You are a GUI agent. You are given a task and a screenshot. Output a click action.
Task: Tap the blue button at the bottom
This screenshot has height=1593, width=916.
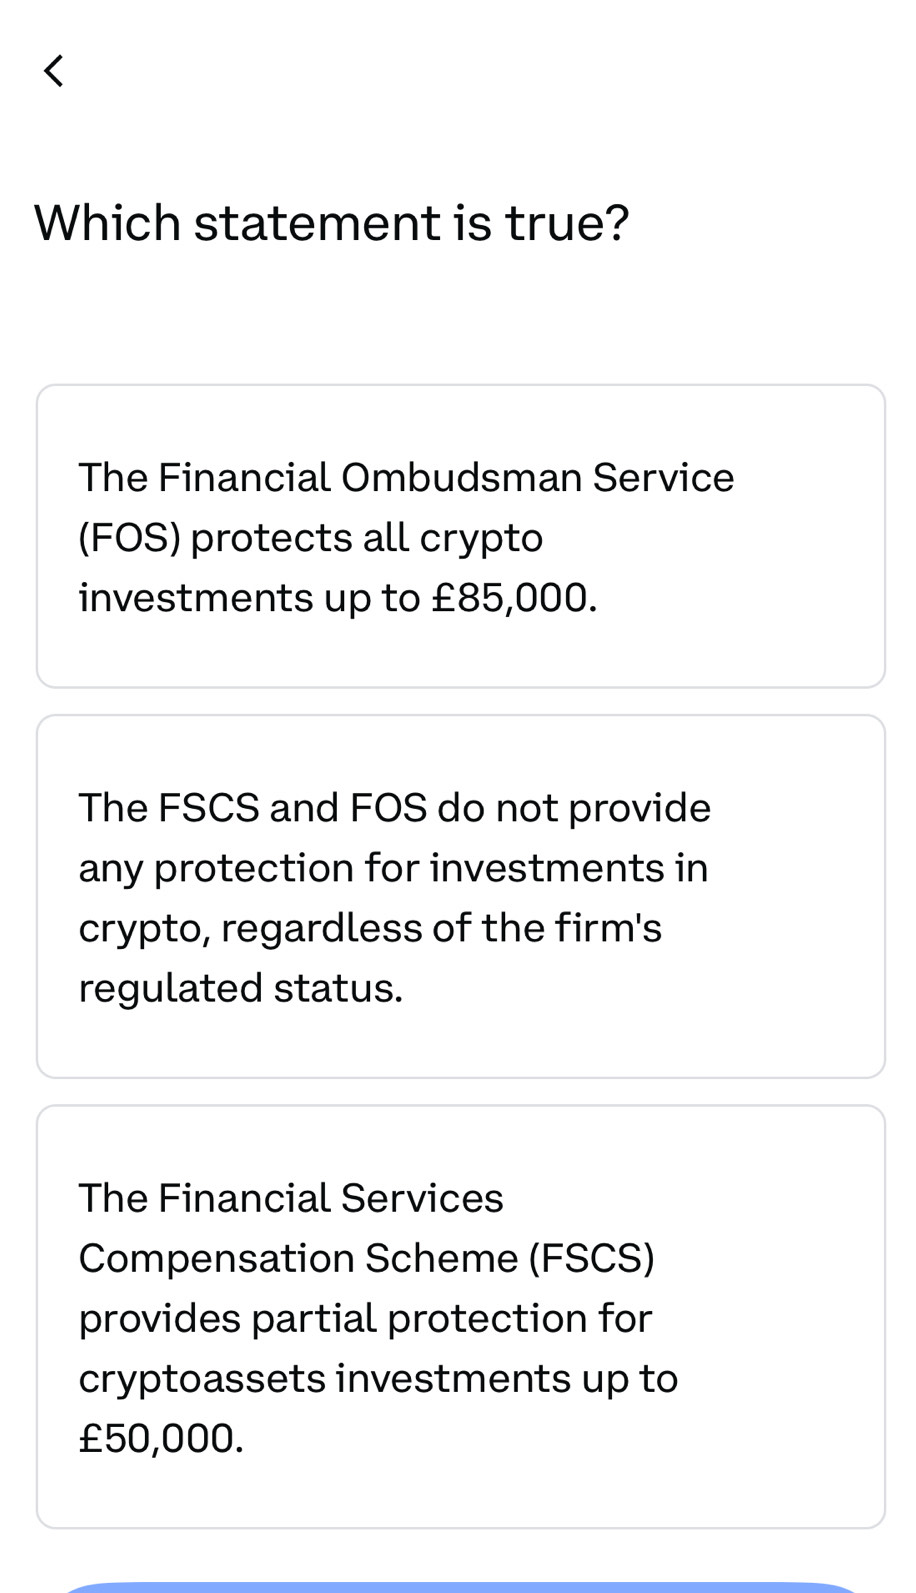point(460,1585)
